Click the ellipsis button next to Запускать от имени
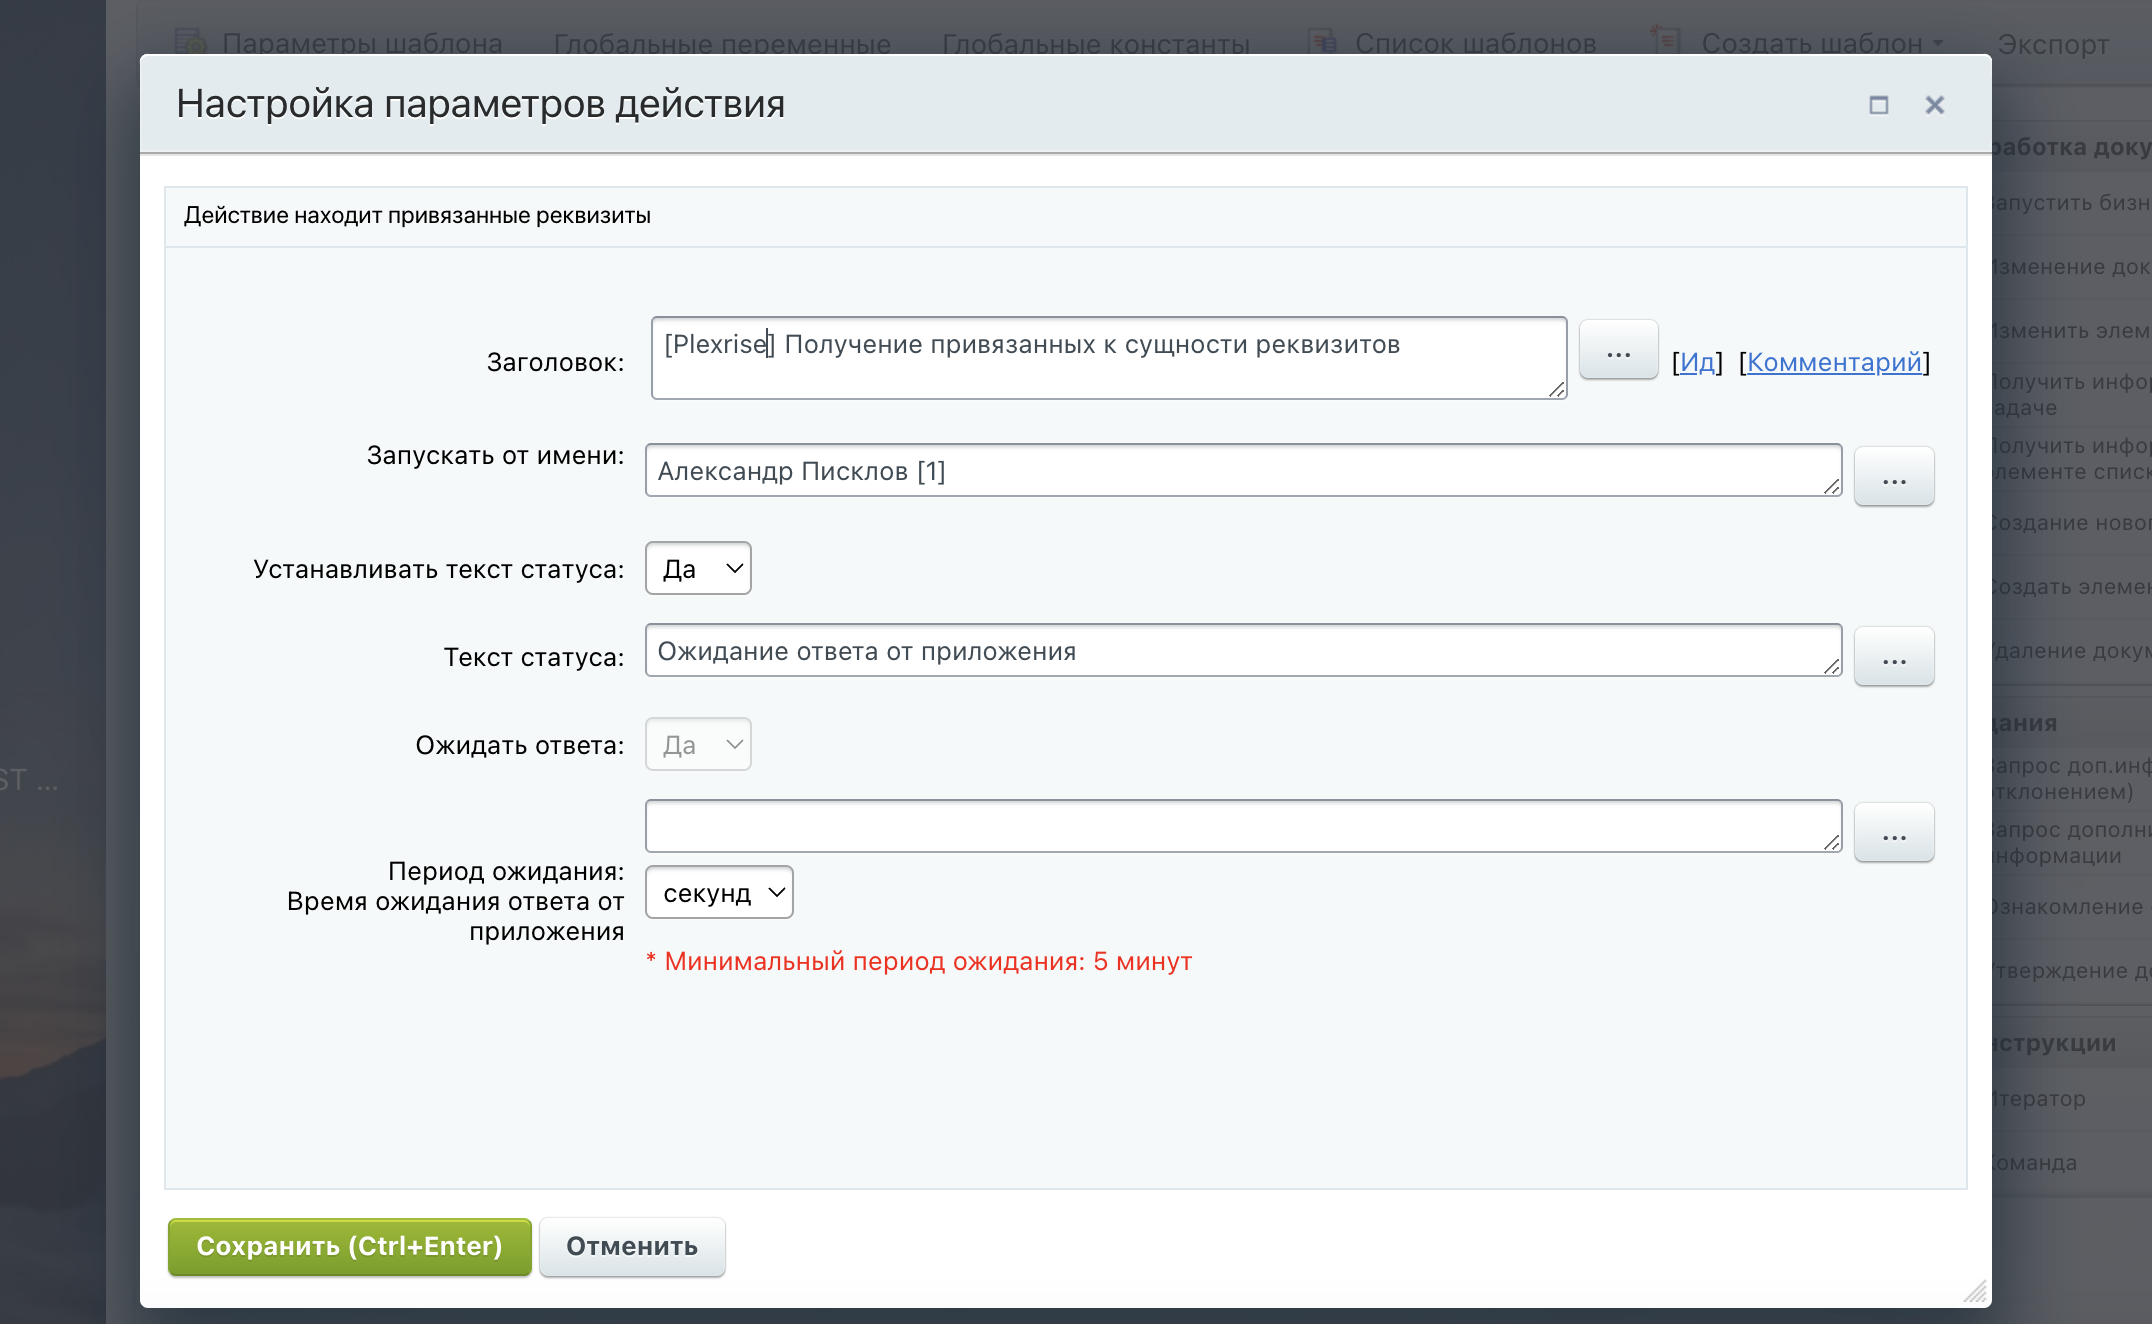 click(x=1893, y=477)
